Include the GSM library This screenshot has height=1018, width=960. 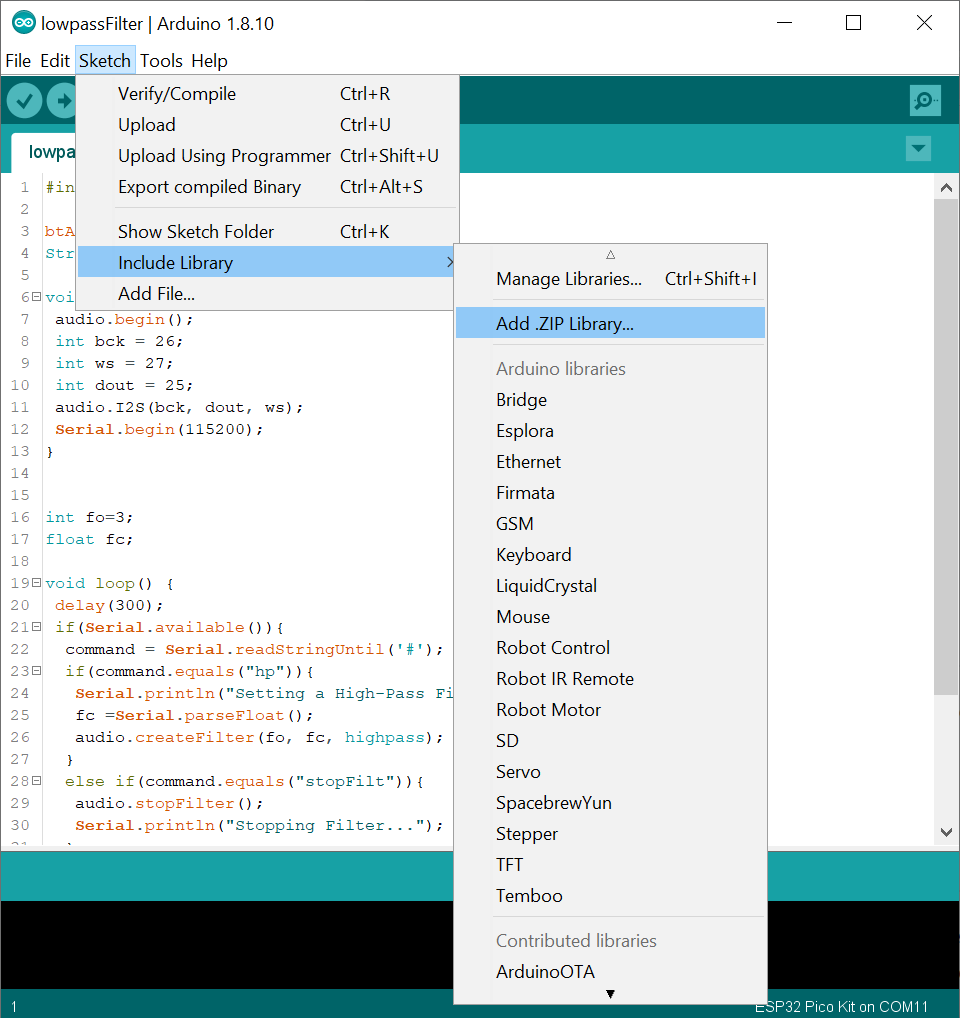point(610,524)
